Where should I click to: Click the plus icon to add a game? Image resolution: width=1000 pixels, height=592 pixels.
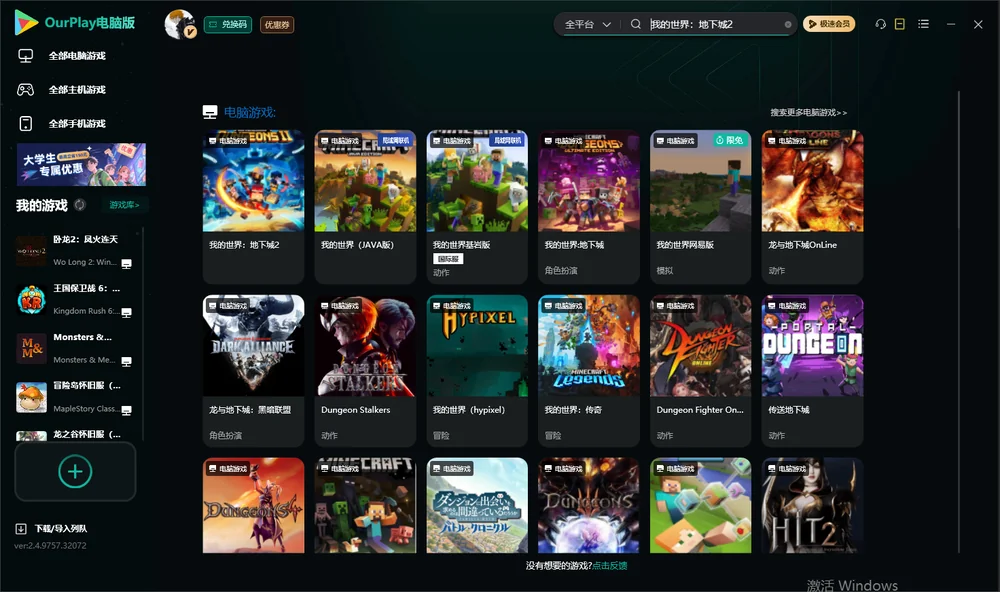(75, 472)
